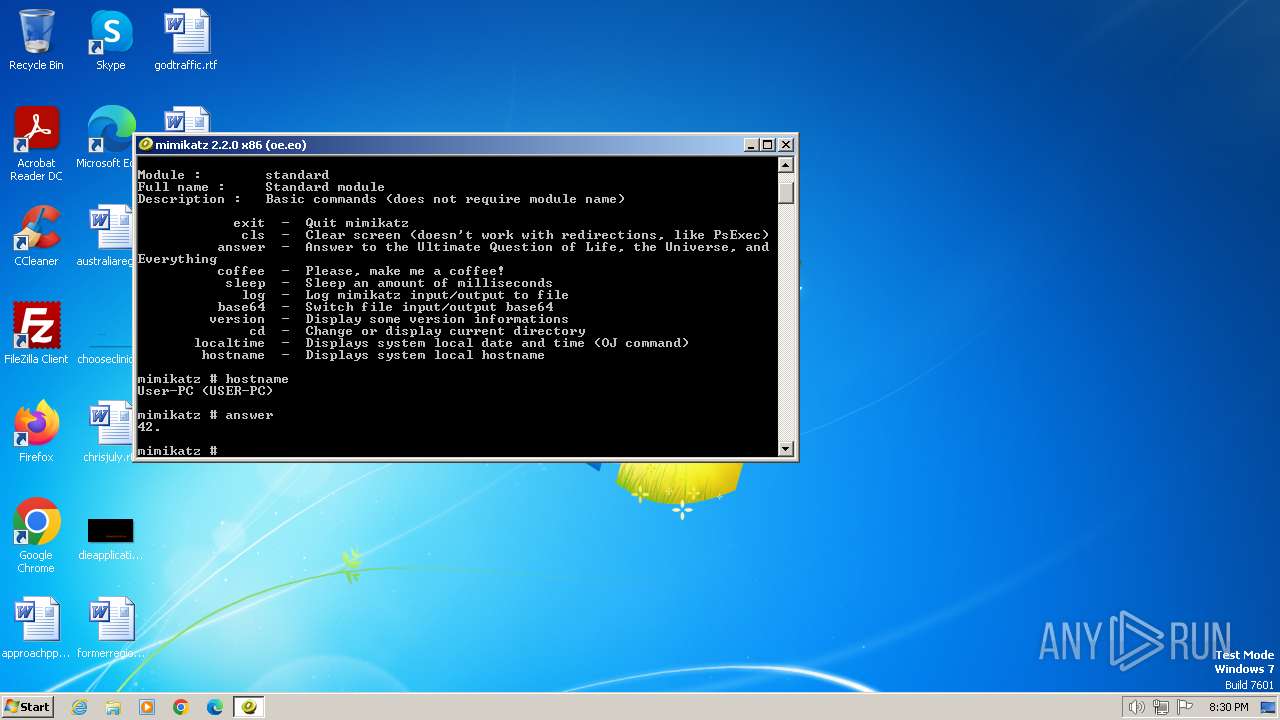Click the 'Full name : Standard module' line
The width and height of the screenshot is (1280, 720).
[x=261, y=187]
